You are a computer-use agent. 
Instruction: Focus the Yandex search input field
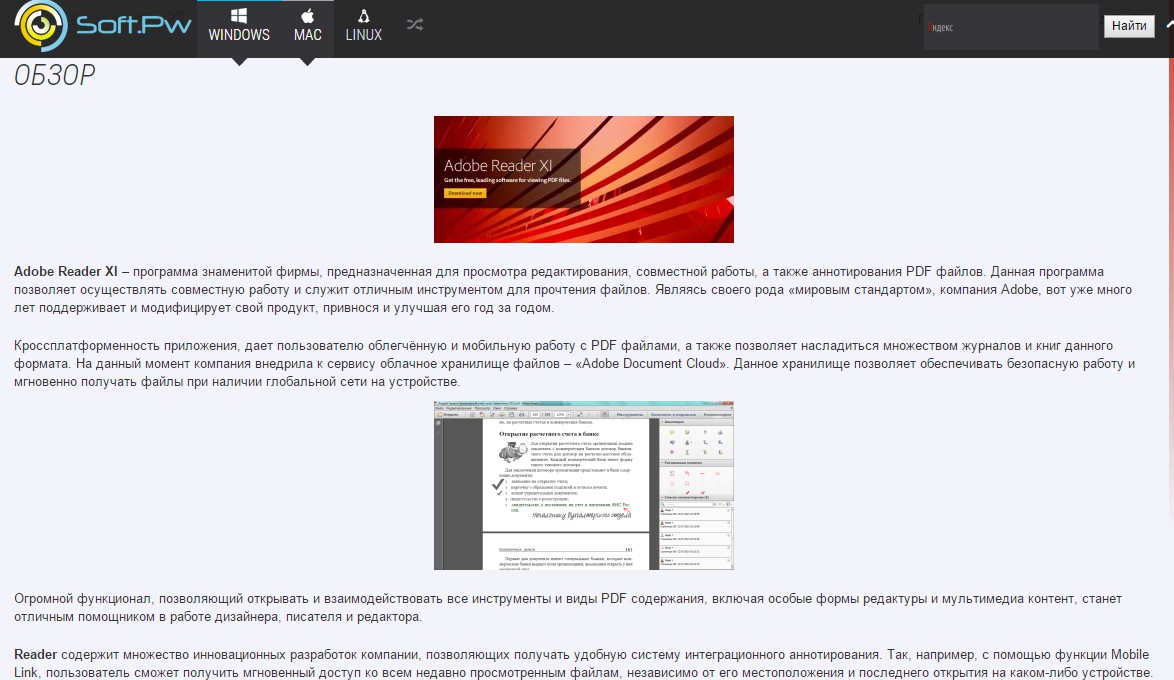tap(1011, 27)
